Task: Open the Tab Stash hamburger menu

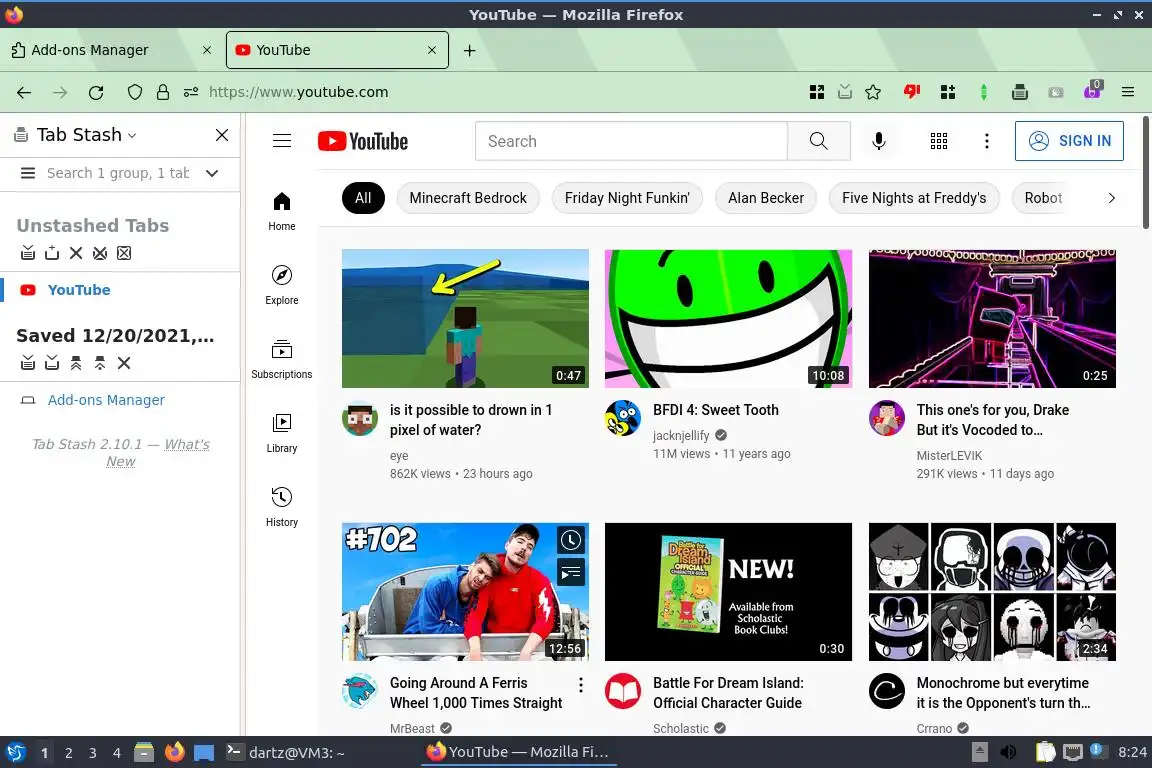Action: [x=28, y=173]
